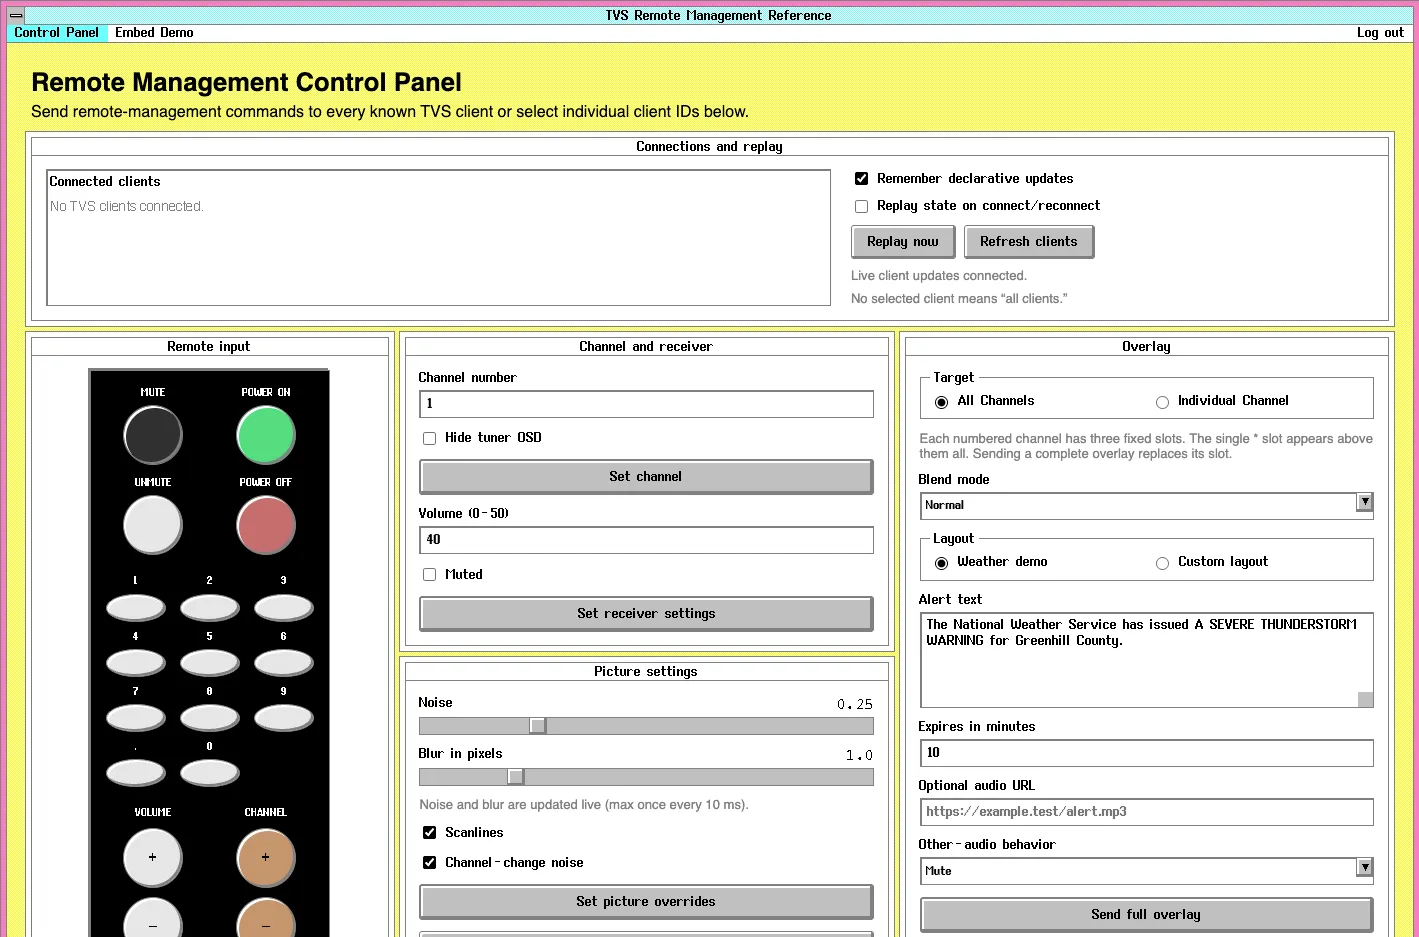
Task: Click the red POWER OFF remote button
Action: point(266,525)
